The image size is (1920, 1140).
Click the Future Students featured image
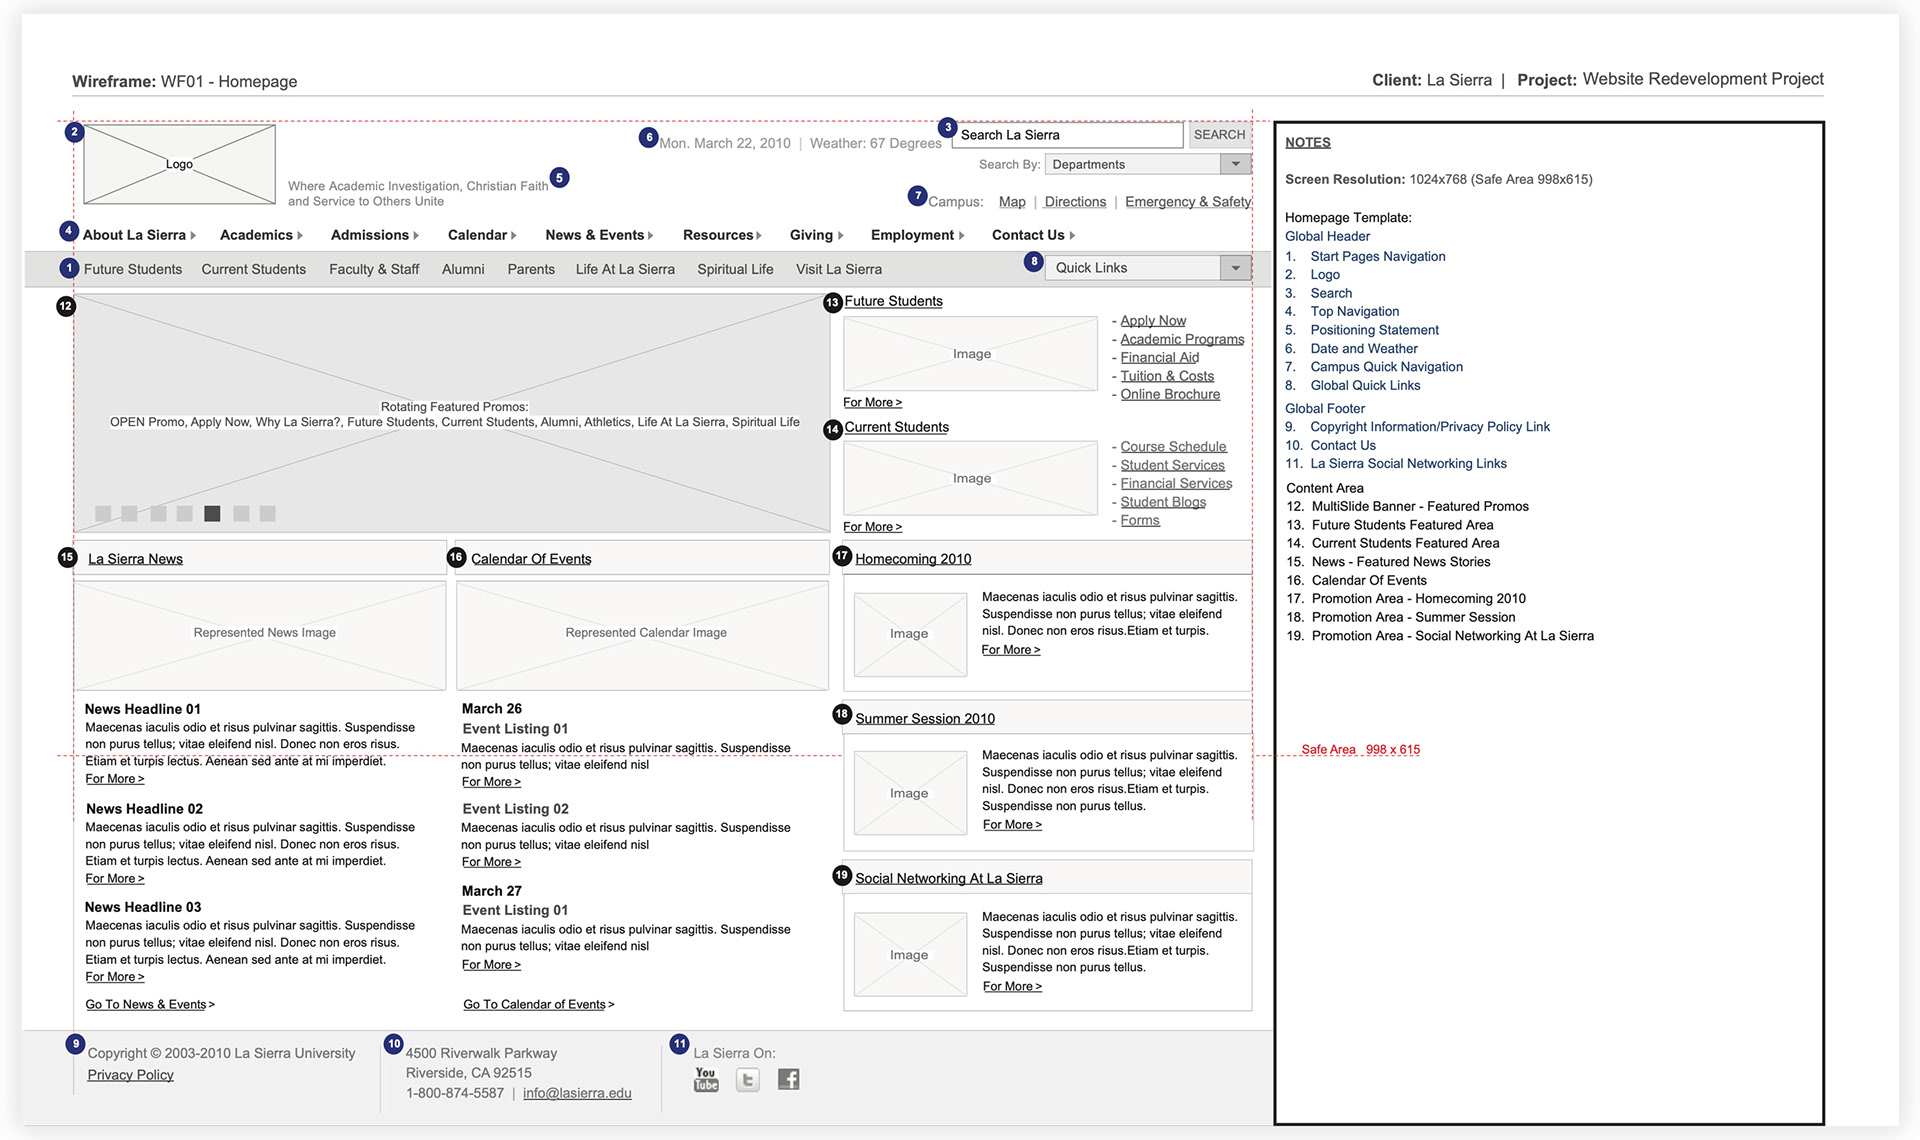coord(971,354)
